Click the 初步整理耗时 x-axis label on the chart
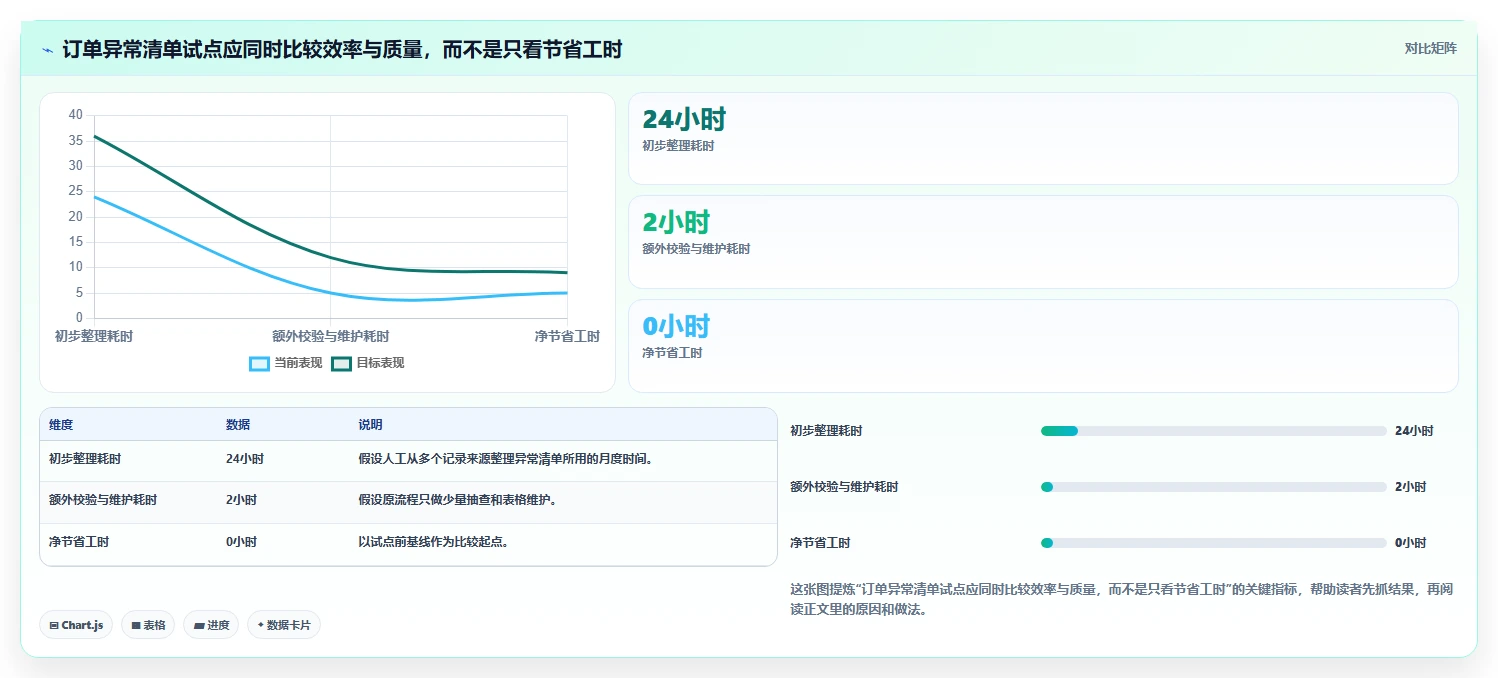The image size is (1498, 678). [x=94, y=336]
